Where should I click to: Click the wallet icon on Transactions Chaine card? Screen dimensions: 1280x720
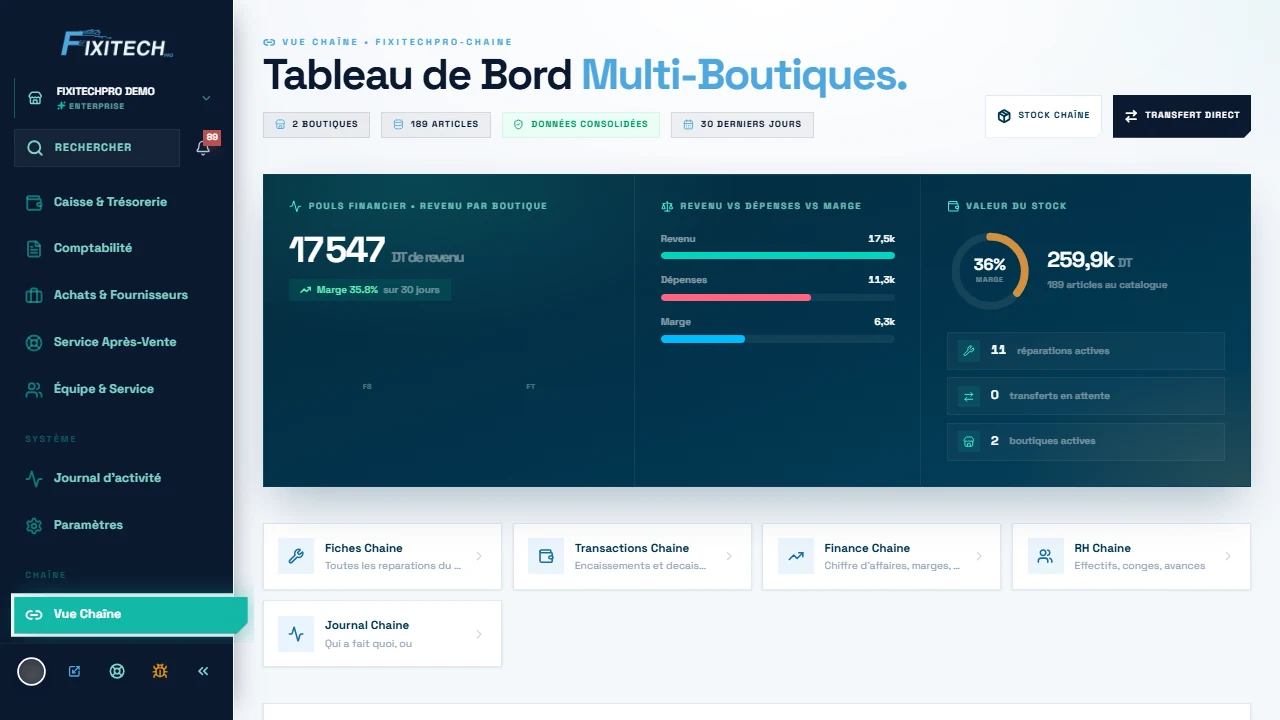(546, 556)
